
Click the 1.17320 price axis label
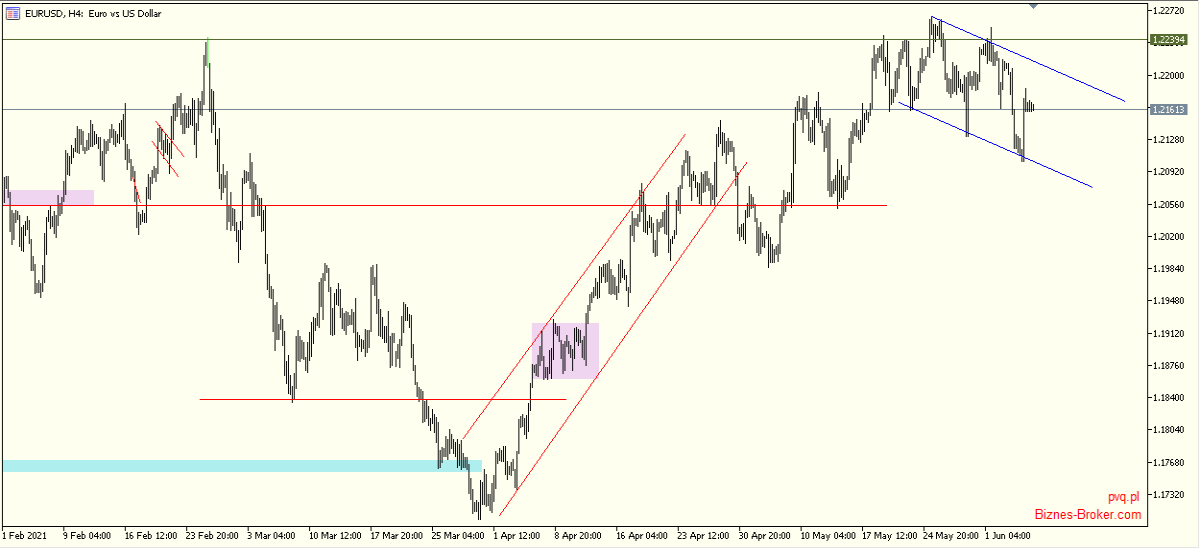click(x=1169, y=495)
